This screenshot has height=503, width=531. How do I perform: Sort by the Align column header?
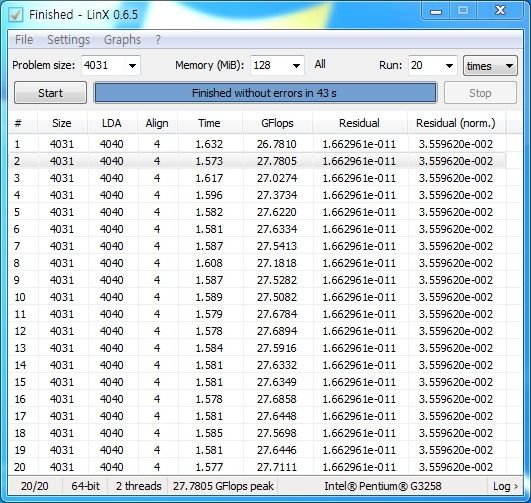pos(157,123)
